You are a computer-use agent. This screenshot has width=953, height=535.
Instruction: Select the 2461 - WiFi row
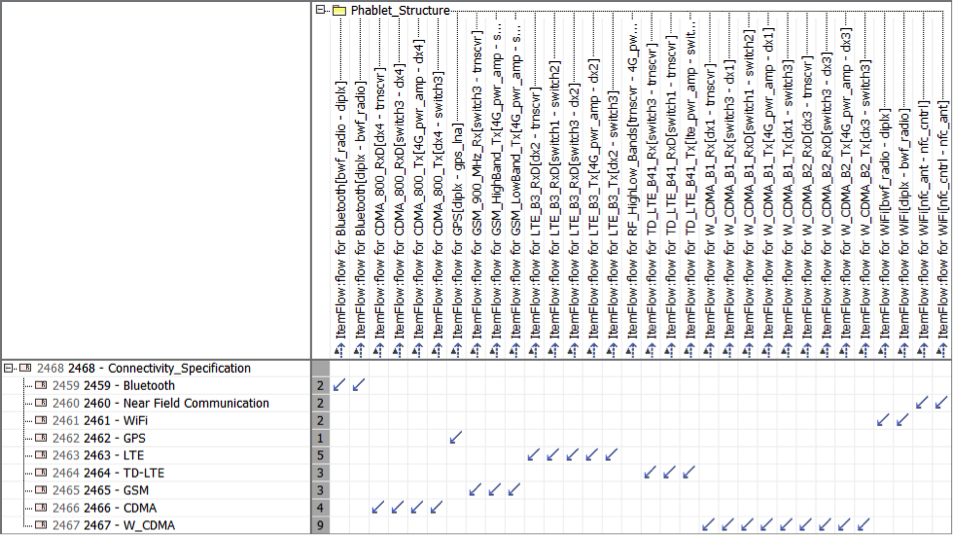100,420
